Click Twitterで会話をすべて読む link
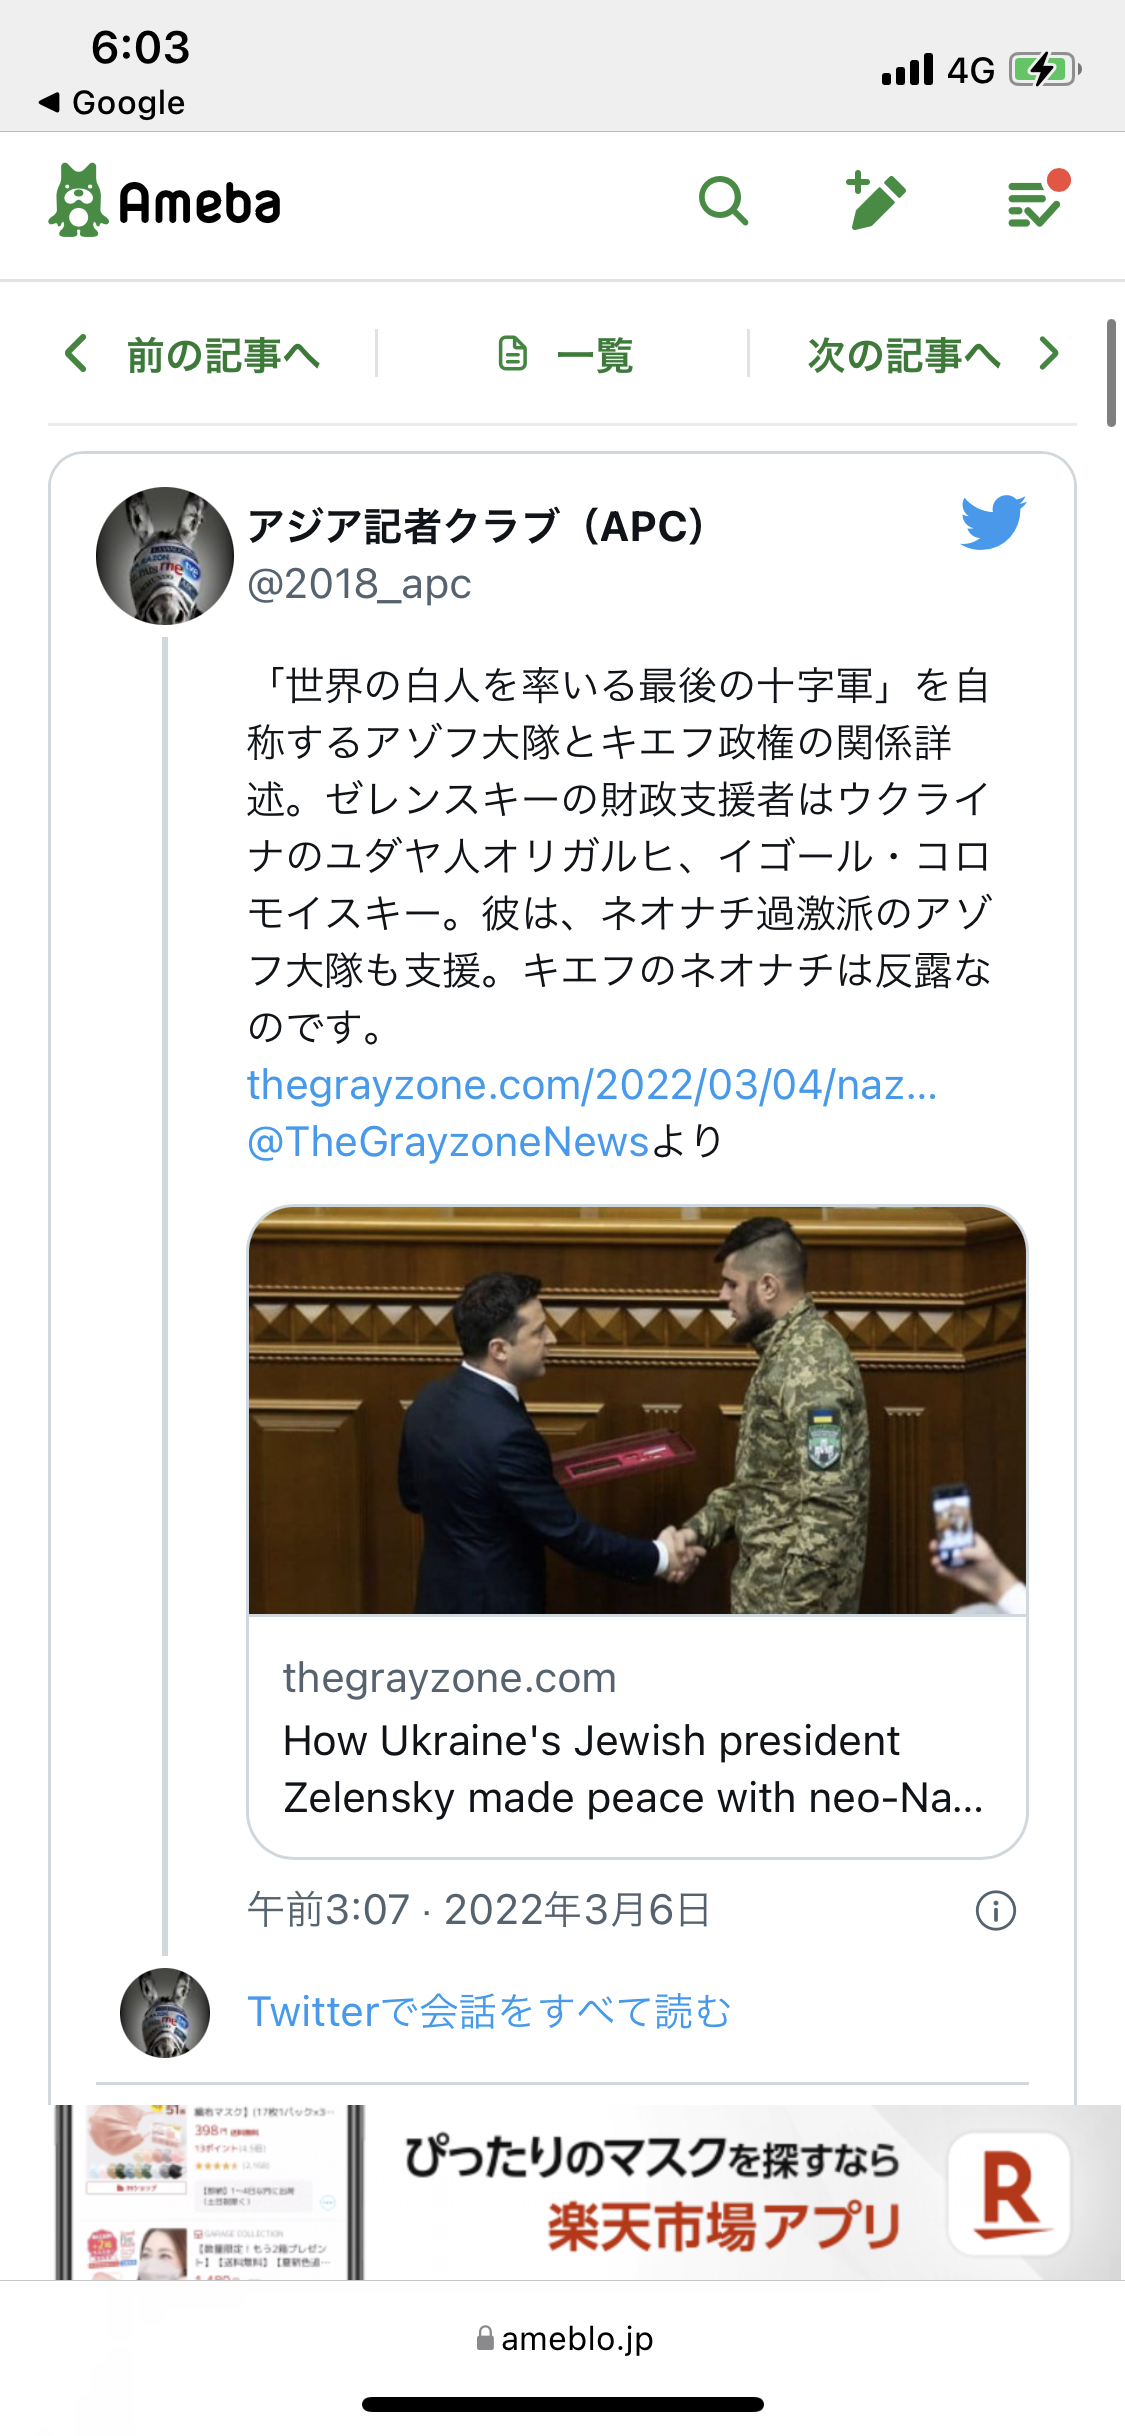1125x2436 pixels. point(489,2012)
